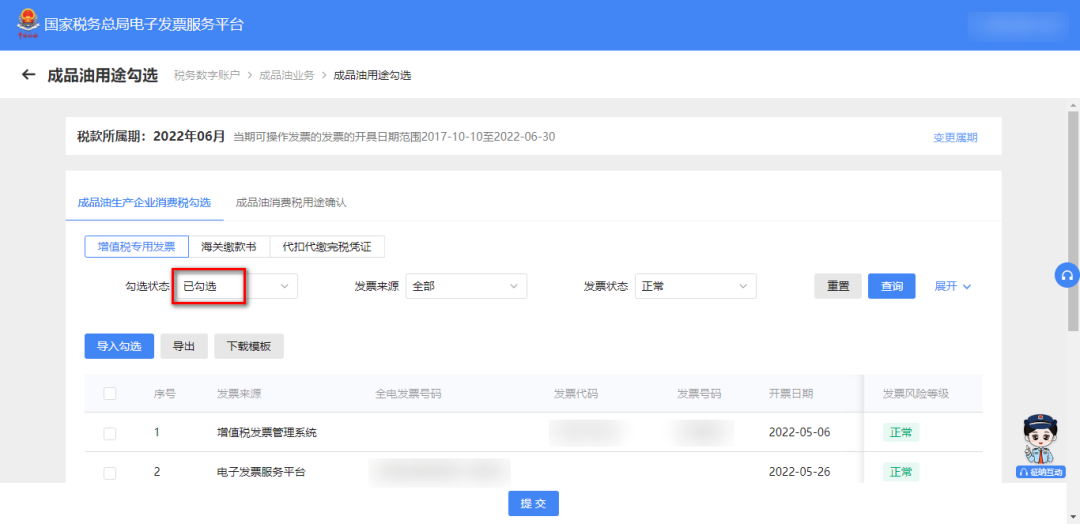Screen dimensions: 1080x524
Task: Open 税务数字账户 breadcrumb link
Action: 207,75
